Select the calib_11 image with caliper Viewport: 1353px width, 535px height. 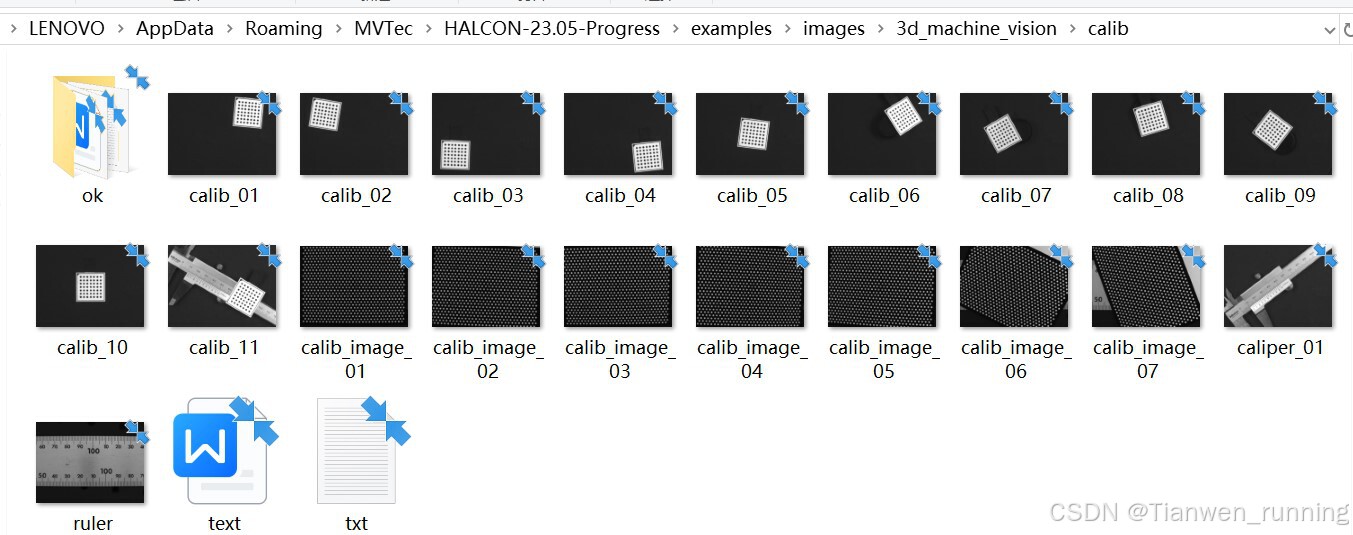click(x=222, y=286)
